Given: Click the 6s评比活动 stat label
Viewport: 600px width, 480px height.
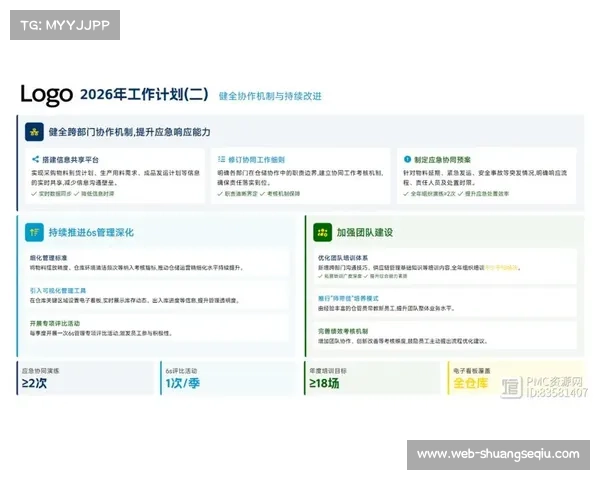Looking at the screenshot, I should (181, 371).
